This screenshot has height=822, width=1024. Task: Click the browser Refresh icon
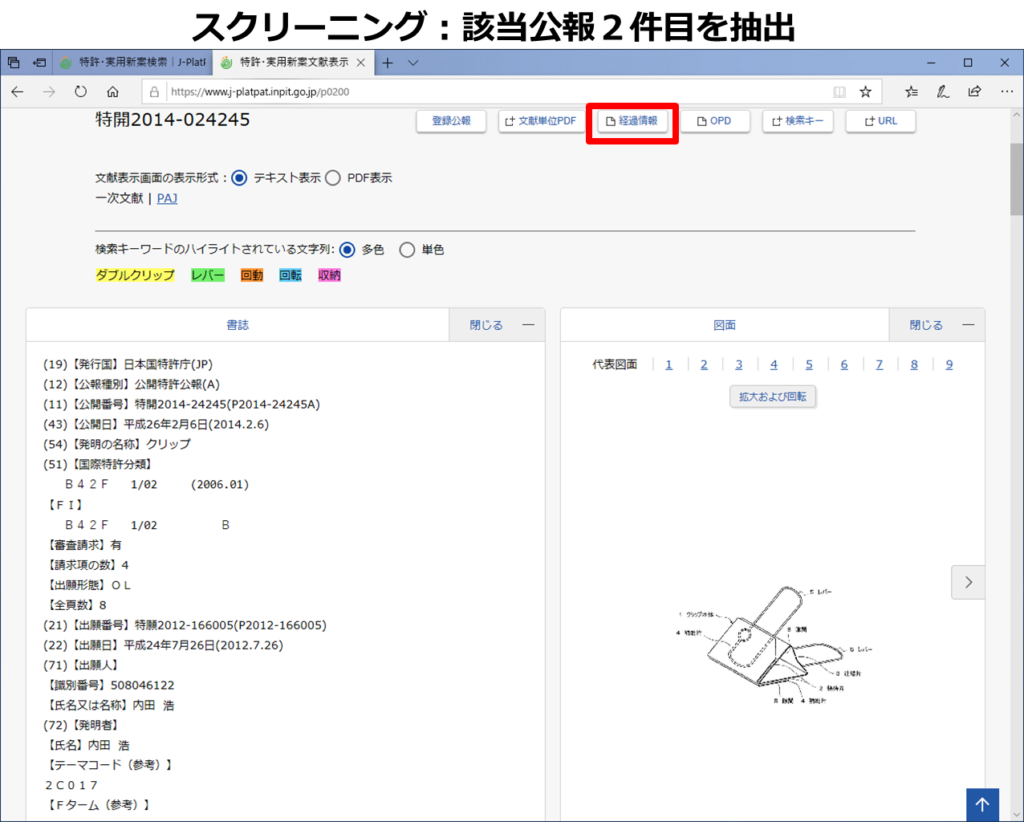[x=80, y=91]
